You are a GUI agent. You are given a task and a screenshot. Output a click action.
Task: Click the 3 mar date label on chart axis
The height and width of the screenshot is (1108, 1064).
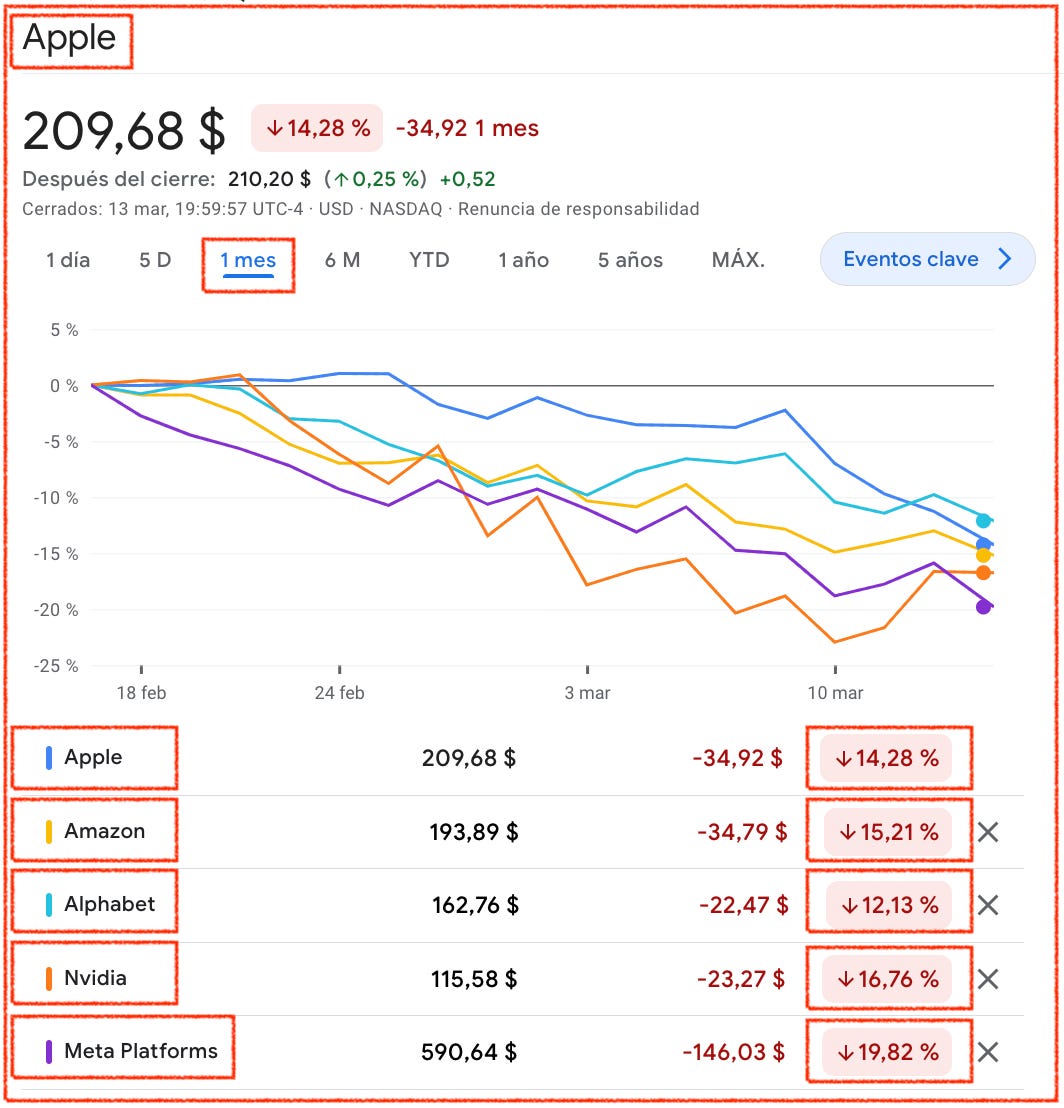click(587, 693)
